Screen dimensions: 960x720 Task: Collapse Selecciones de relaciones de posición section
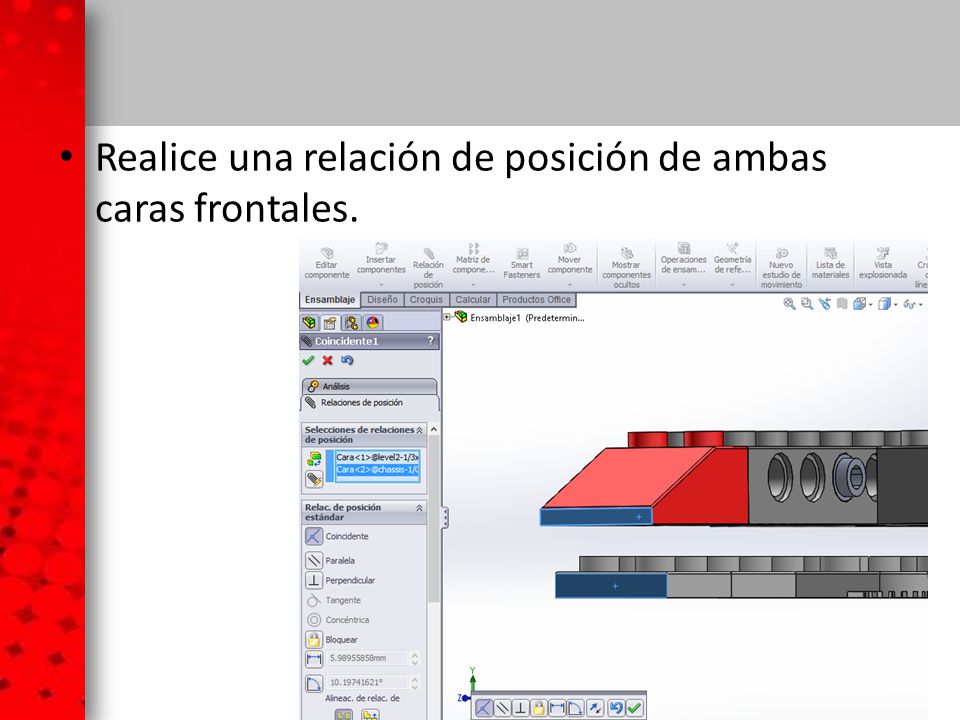419,430
